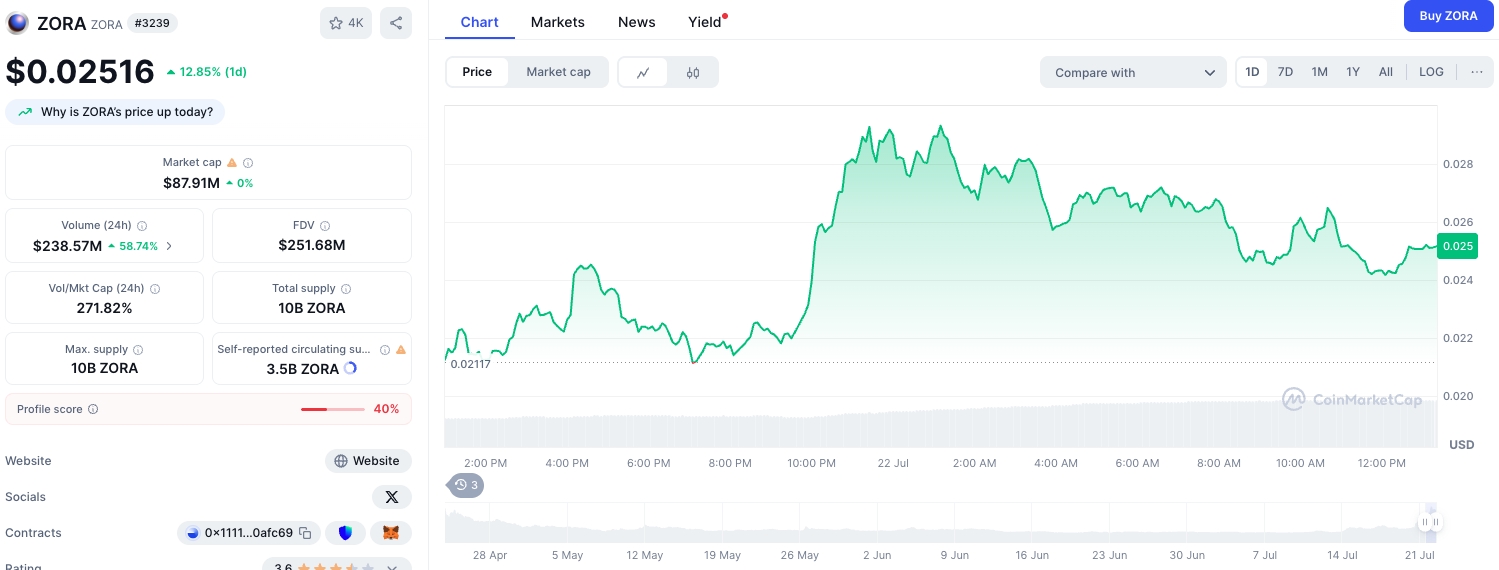Click the chart range slider handle
This screenshot has width=1499, height=570.
pos(1430,522)
